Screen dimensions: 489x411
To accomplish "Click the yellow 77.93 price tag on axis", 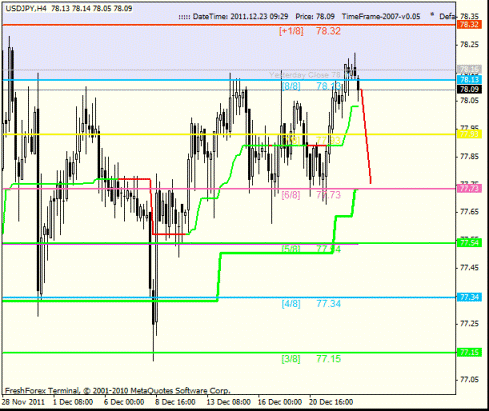I will (469, 134).
